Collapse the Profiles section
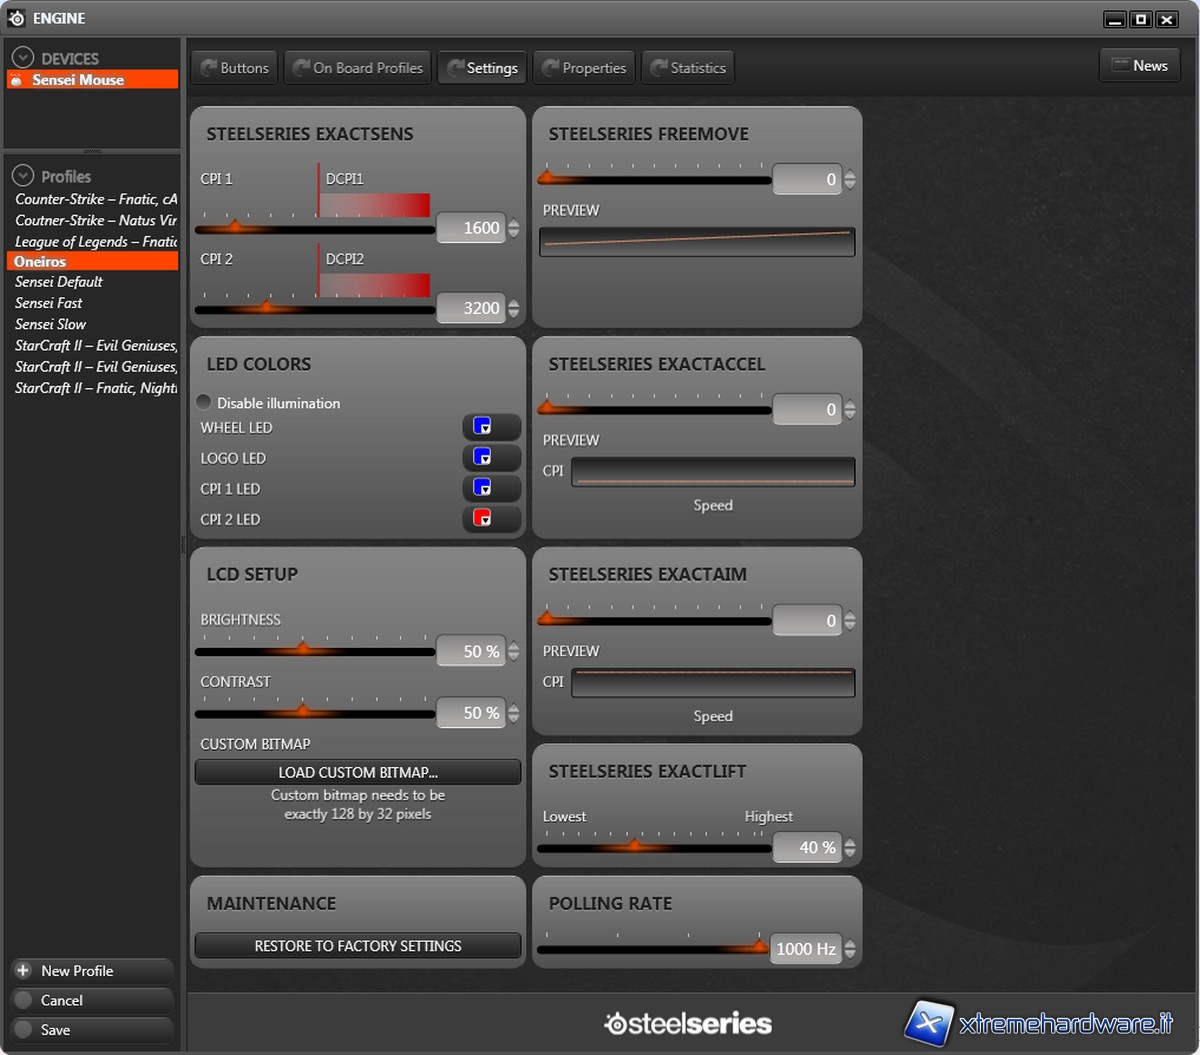 click(x=22, y=176)
